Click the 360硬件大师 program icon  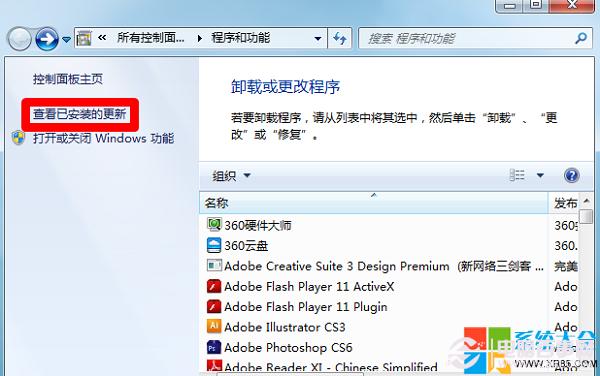pyautogui.click(x=214, y=225)
